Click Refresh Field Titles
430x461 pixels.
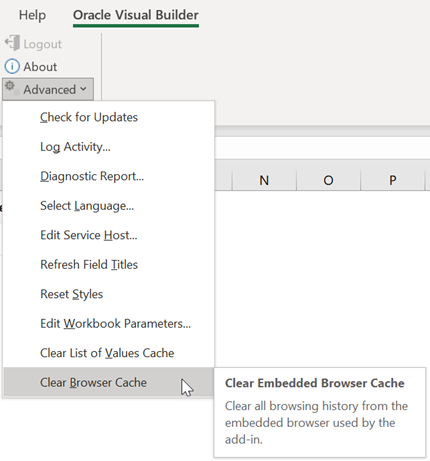pos(108,264)
